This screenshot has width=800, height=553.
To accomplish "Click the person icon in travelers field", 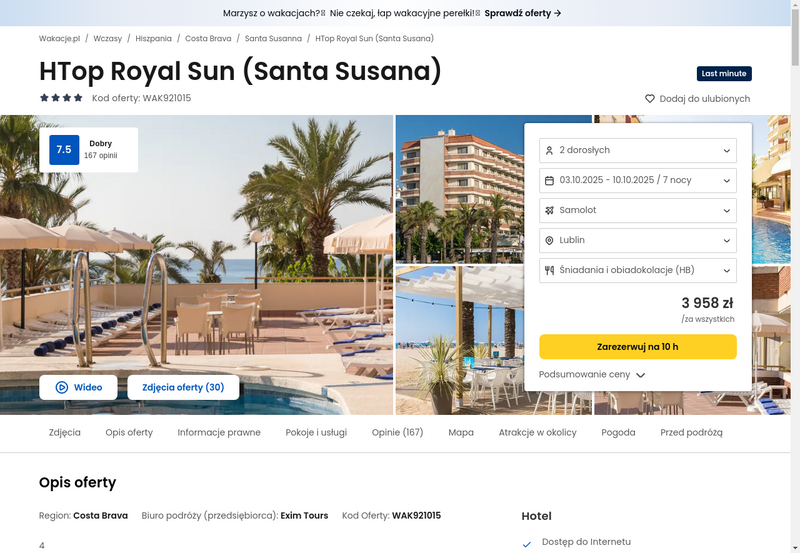I will (549, 150).
